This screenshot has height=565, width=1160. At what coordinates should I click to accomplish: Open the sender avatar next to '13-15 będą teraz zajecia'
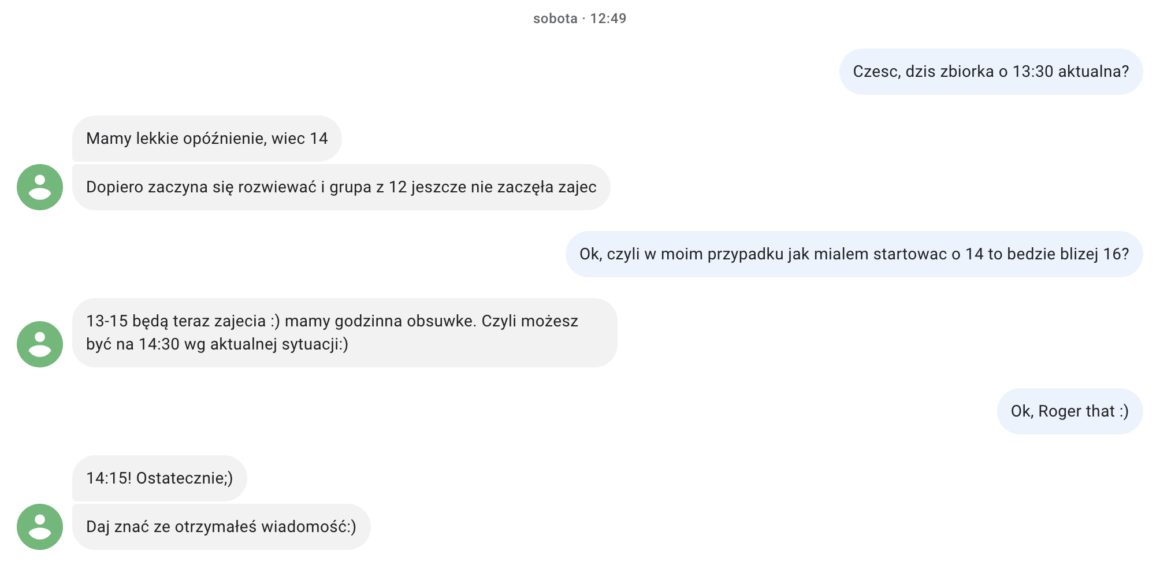point(40,344)
